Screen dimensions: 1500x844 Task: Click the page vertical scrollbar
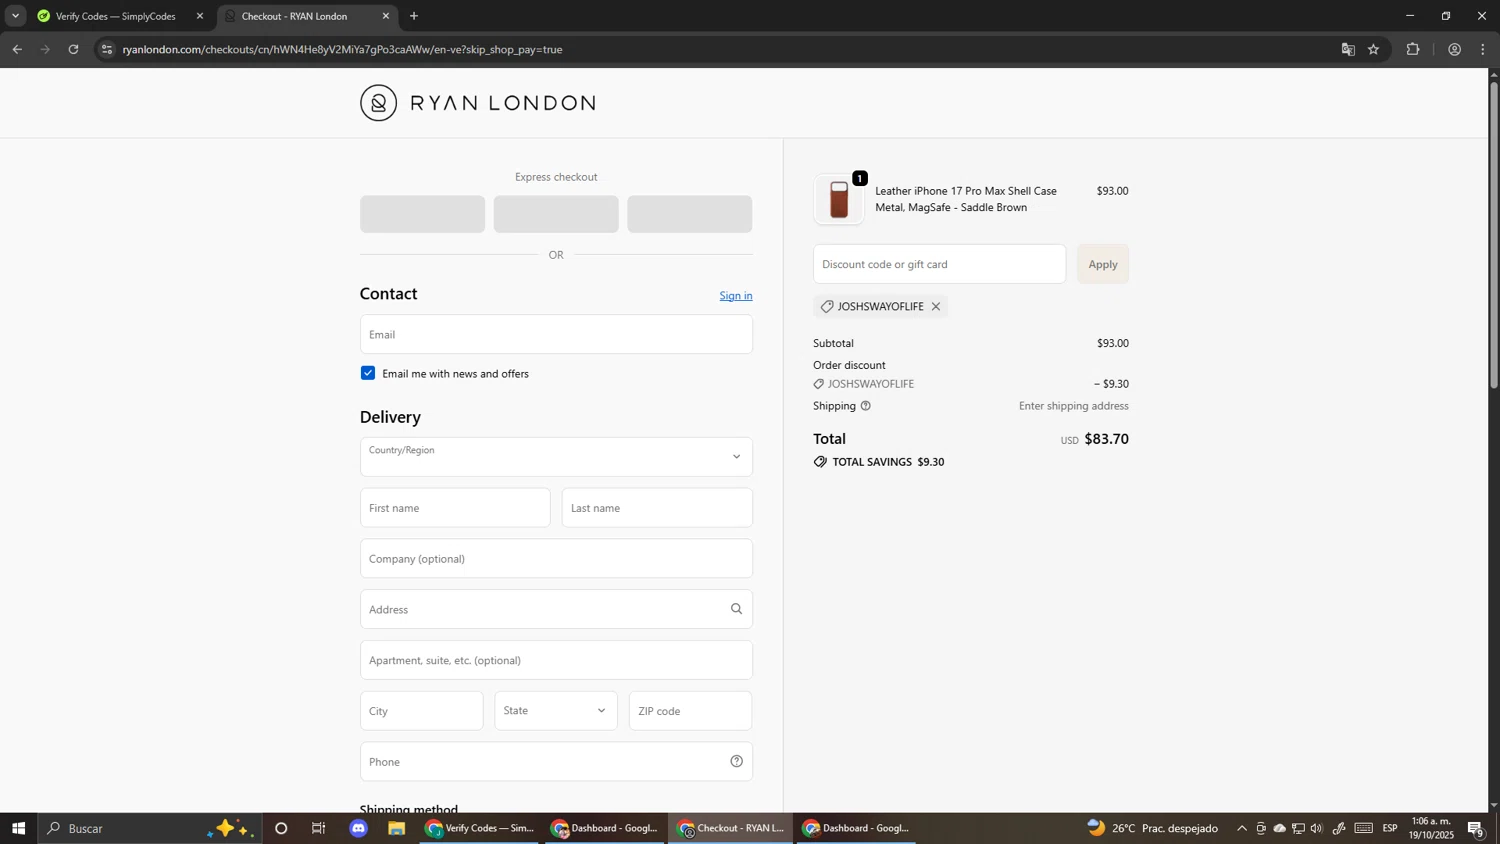point(1494,235)
